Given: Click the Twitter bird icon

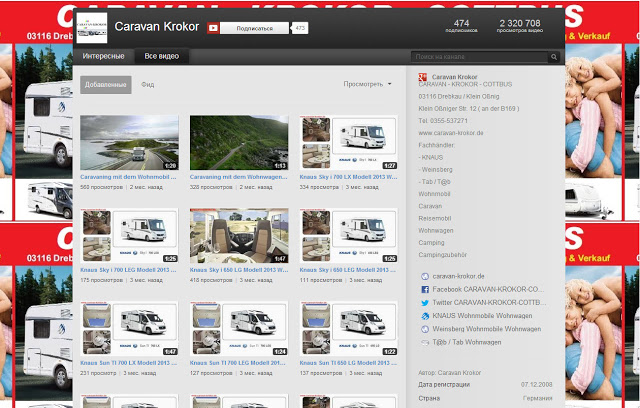Looking at the screenshot, I should [x=425, y=303].
